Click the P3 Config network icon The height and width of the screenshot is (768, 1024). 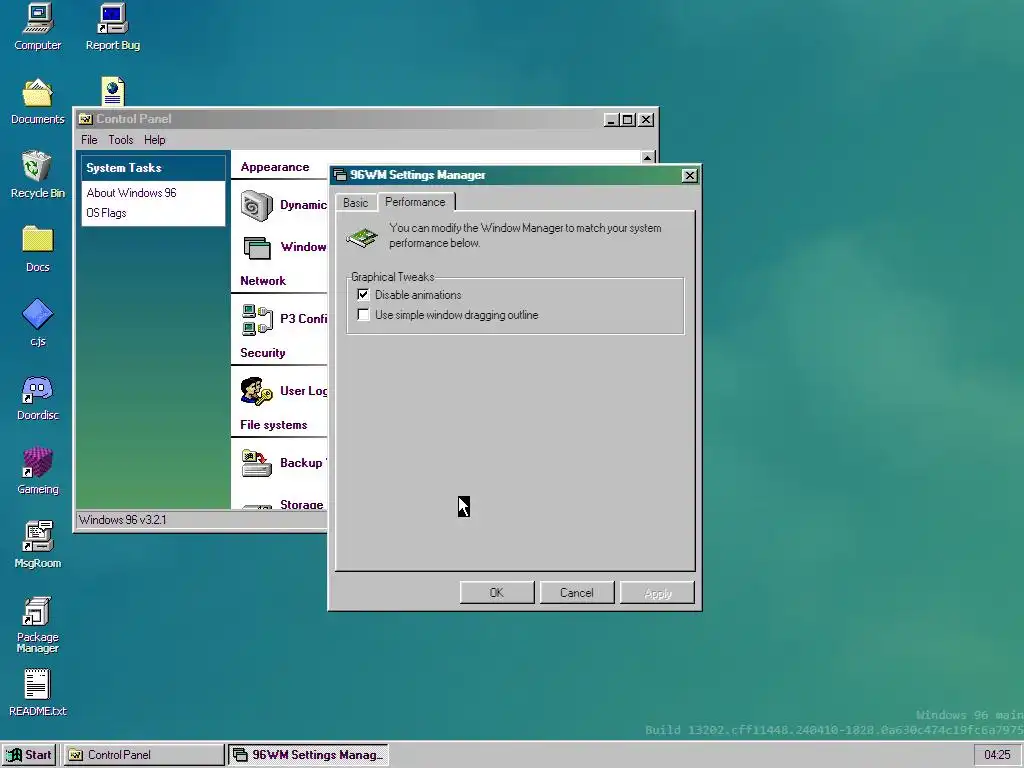(x=257, y=319)
